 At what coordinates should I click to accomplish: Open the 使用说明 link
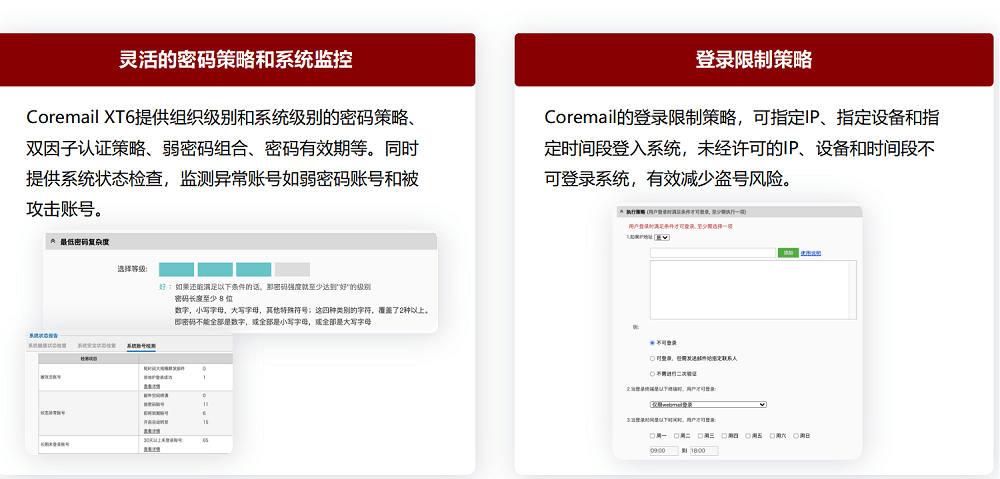pyautogui.click(x=811, y=253)
